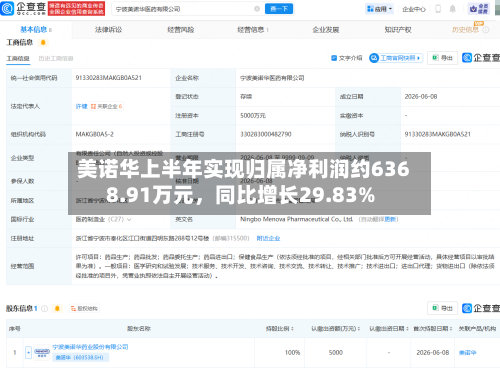Open info icon beside 股东信息
500x368 pixels.
click(44, 309)
